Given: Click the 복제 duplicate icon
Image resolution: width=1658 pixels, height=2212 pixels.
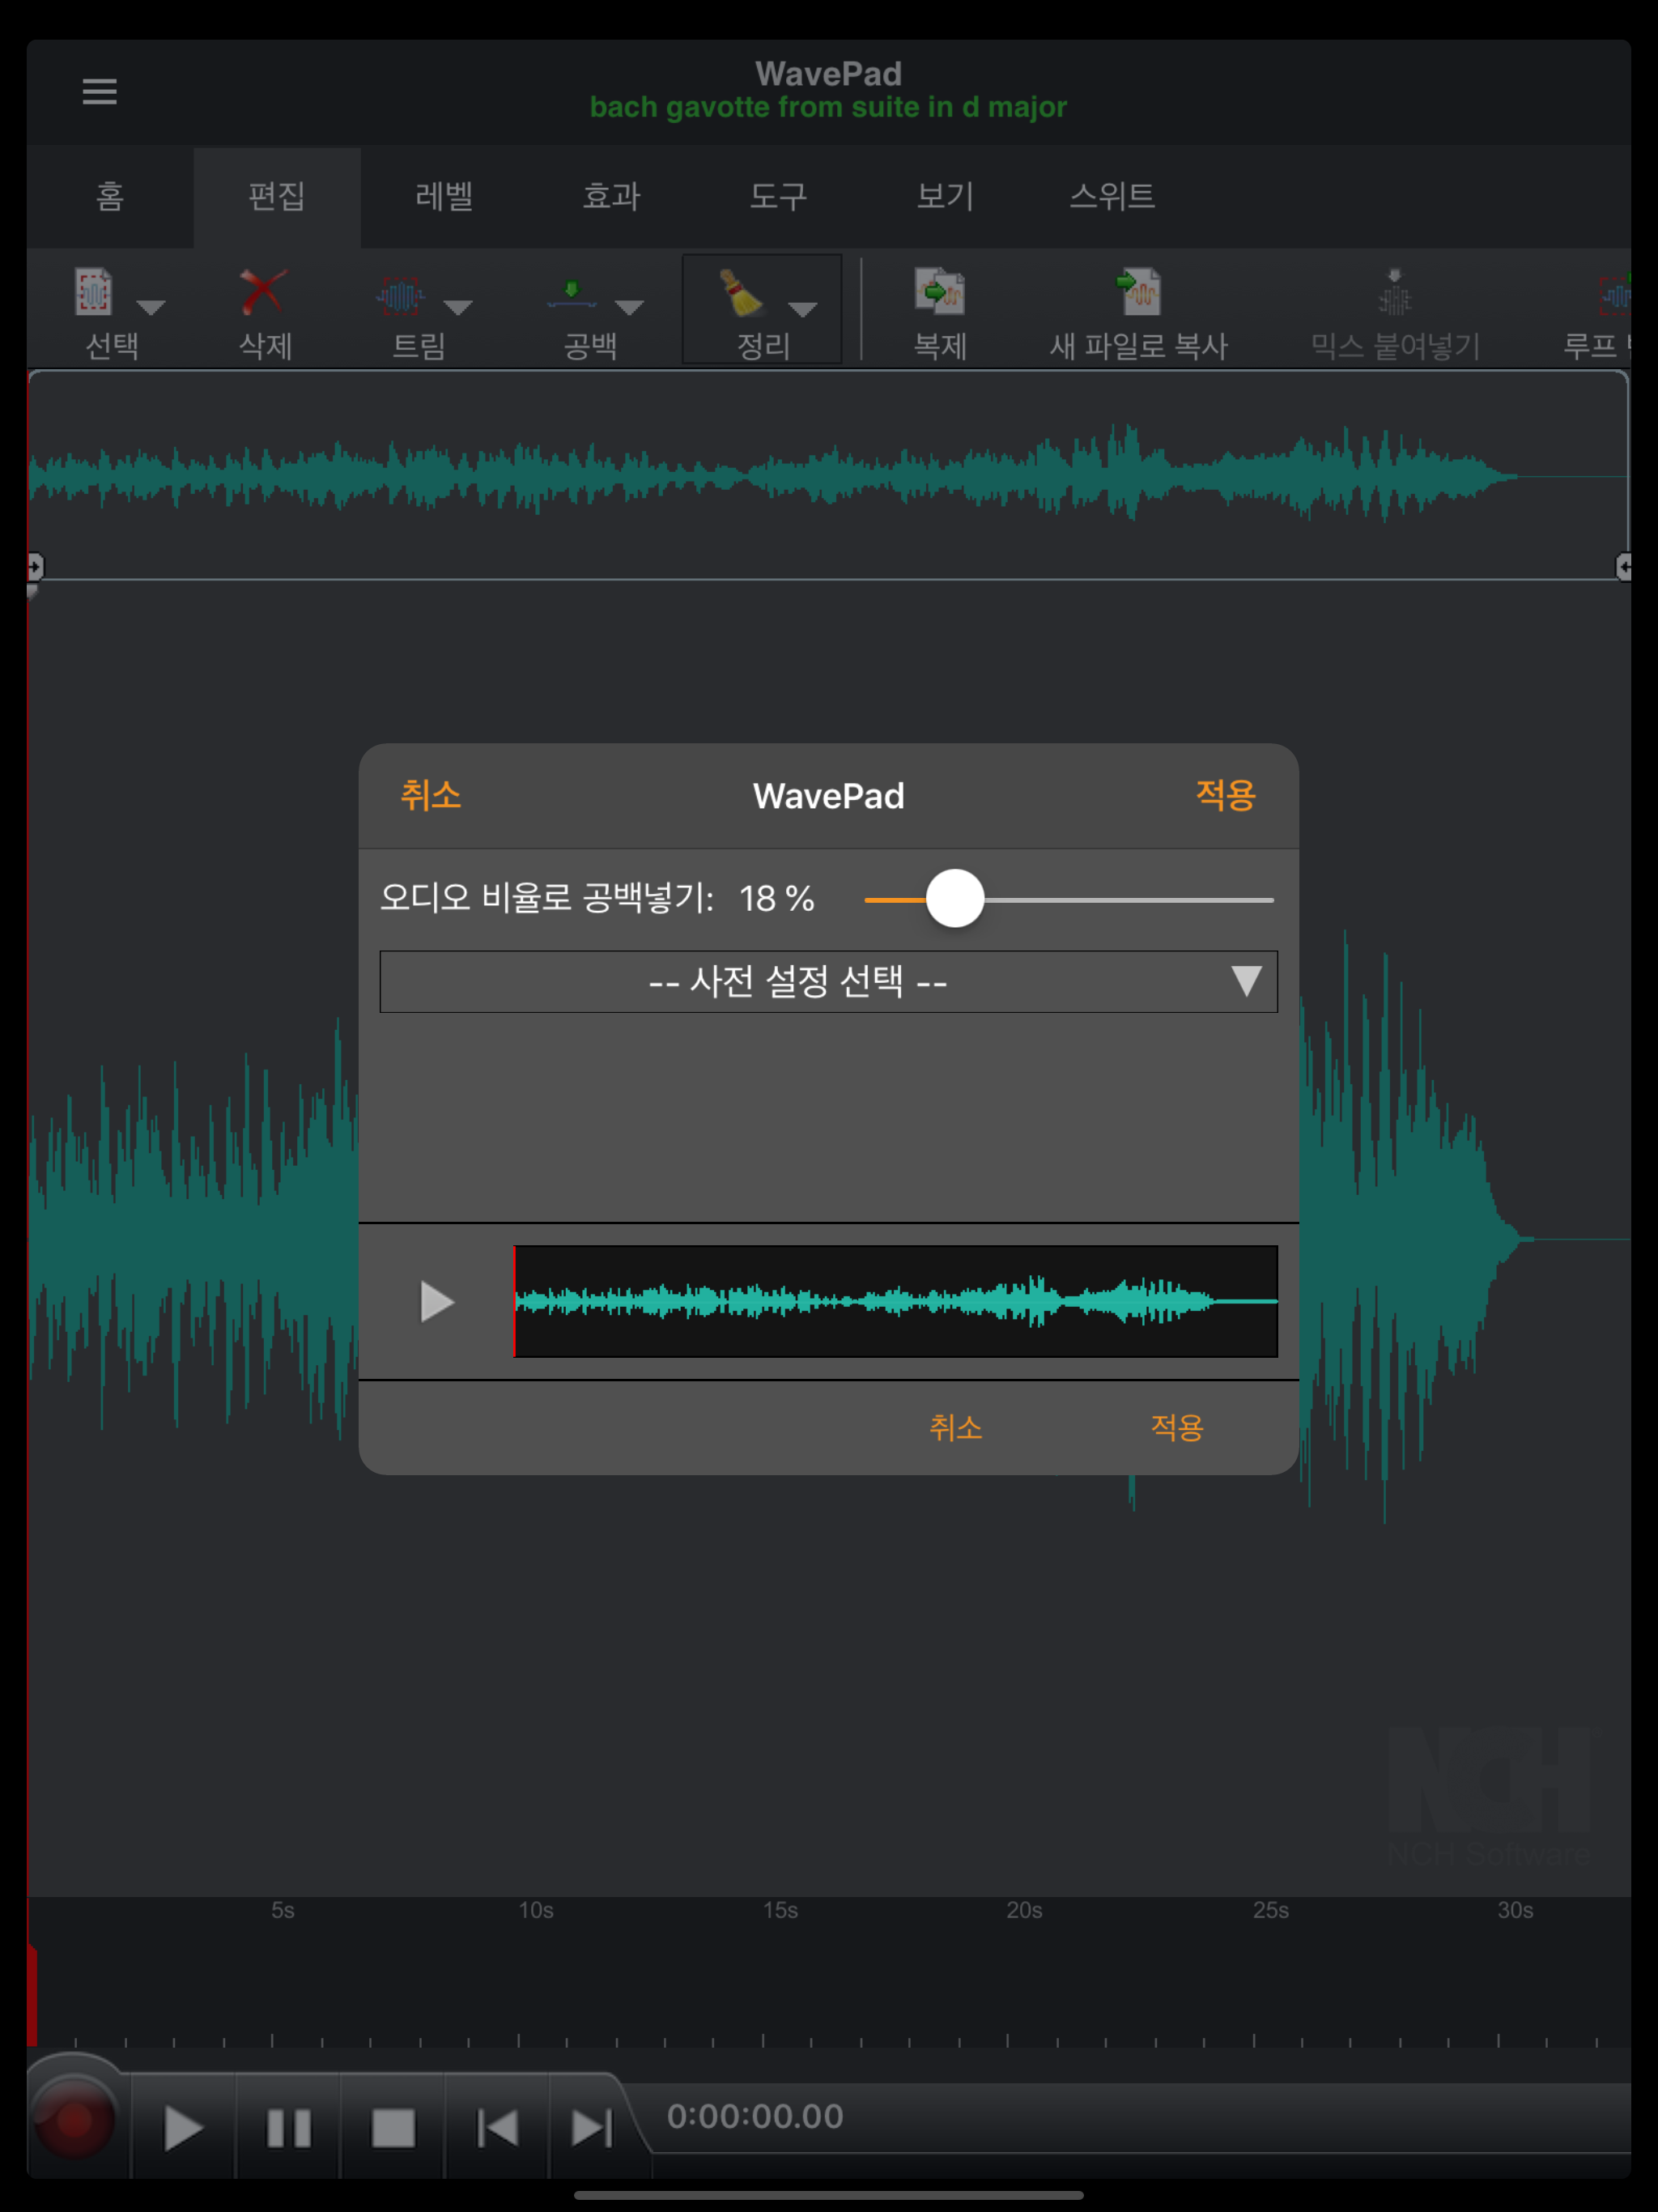Looking at the screenshot, I should tap(940, 292).
